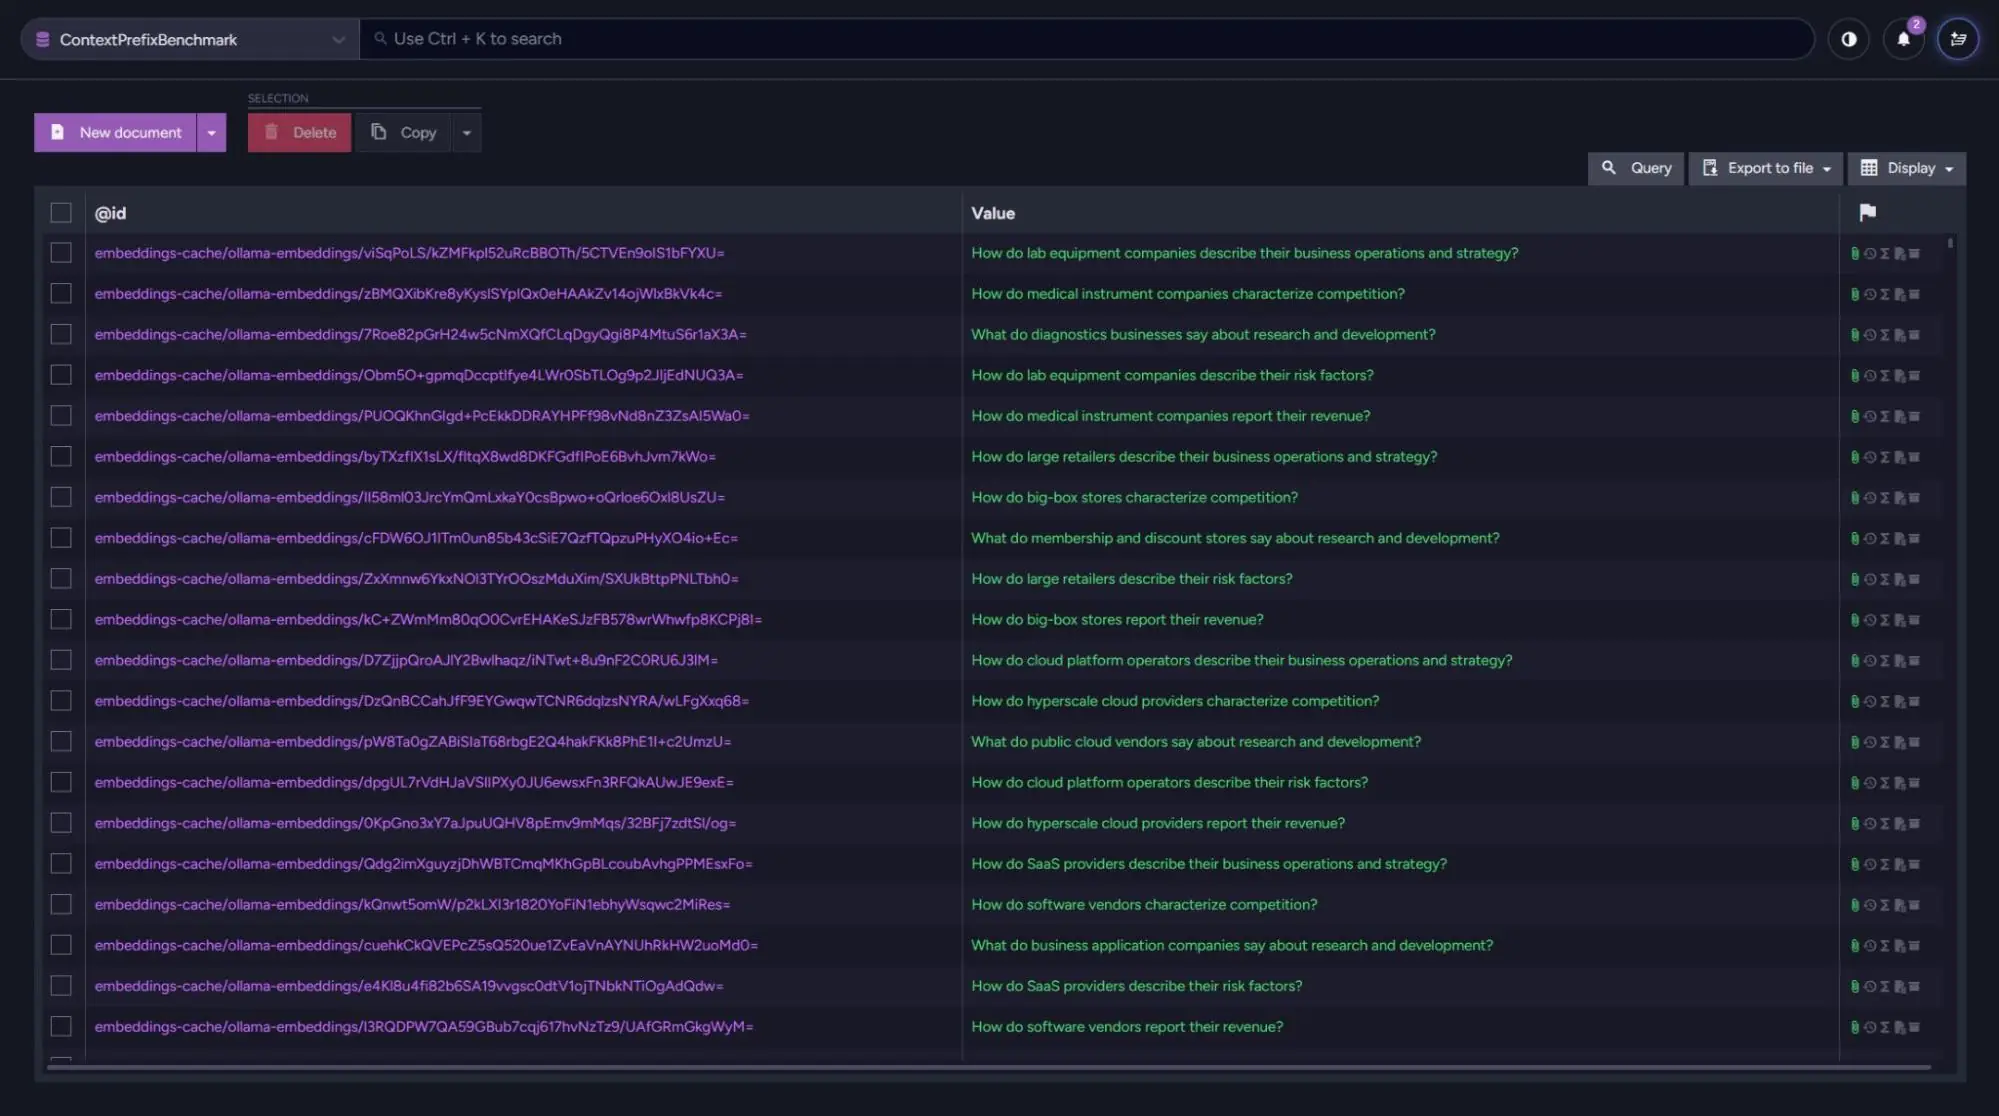Check the big-box stores competition row

pos(61,497)
